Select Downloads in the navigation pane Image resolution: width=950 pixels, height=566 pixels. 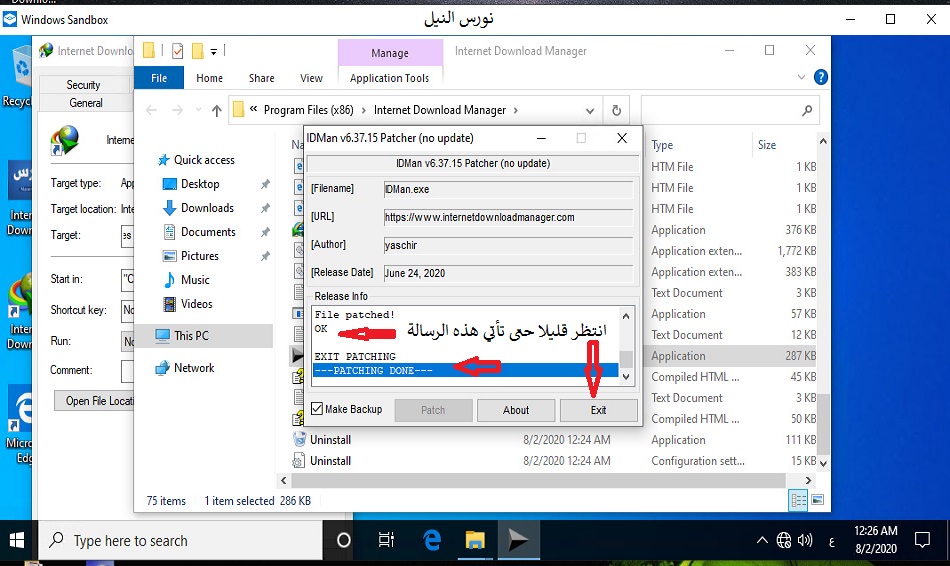[x=207, y=208]
